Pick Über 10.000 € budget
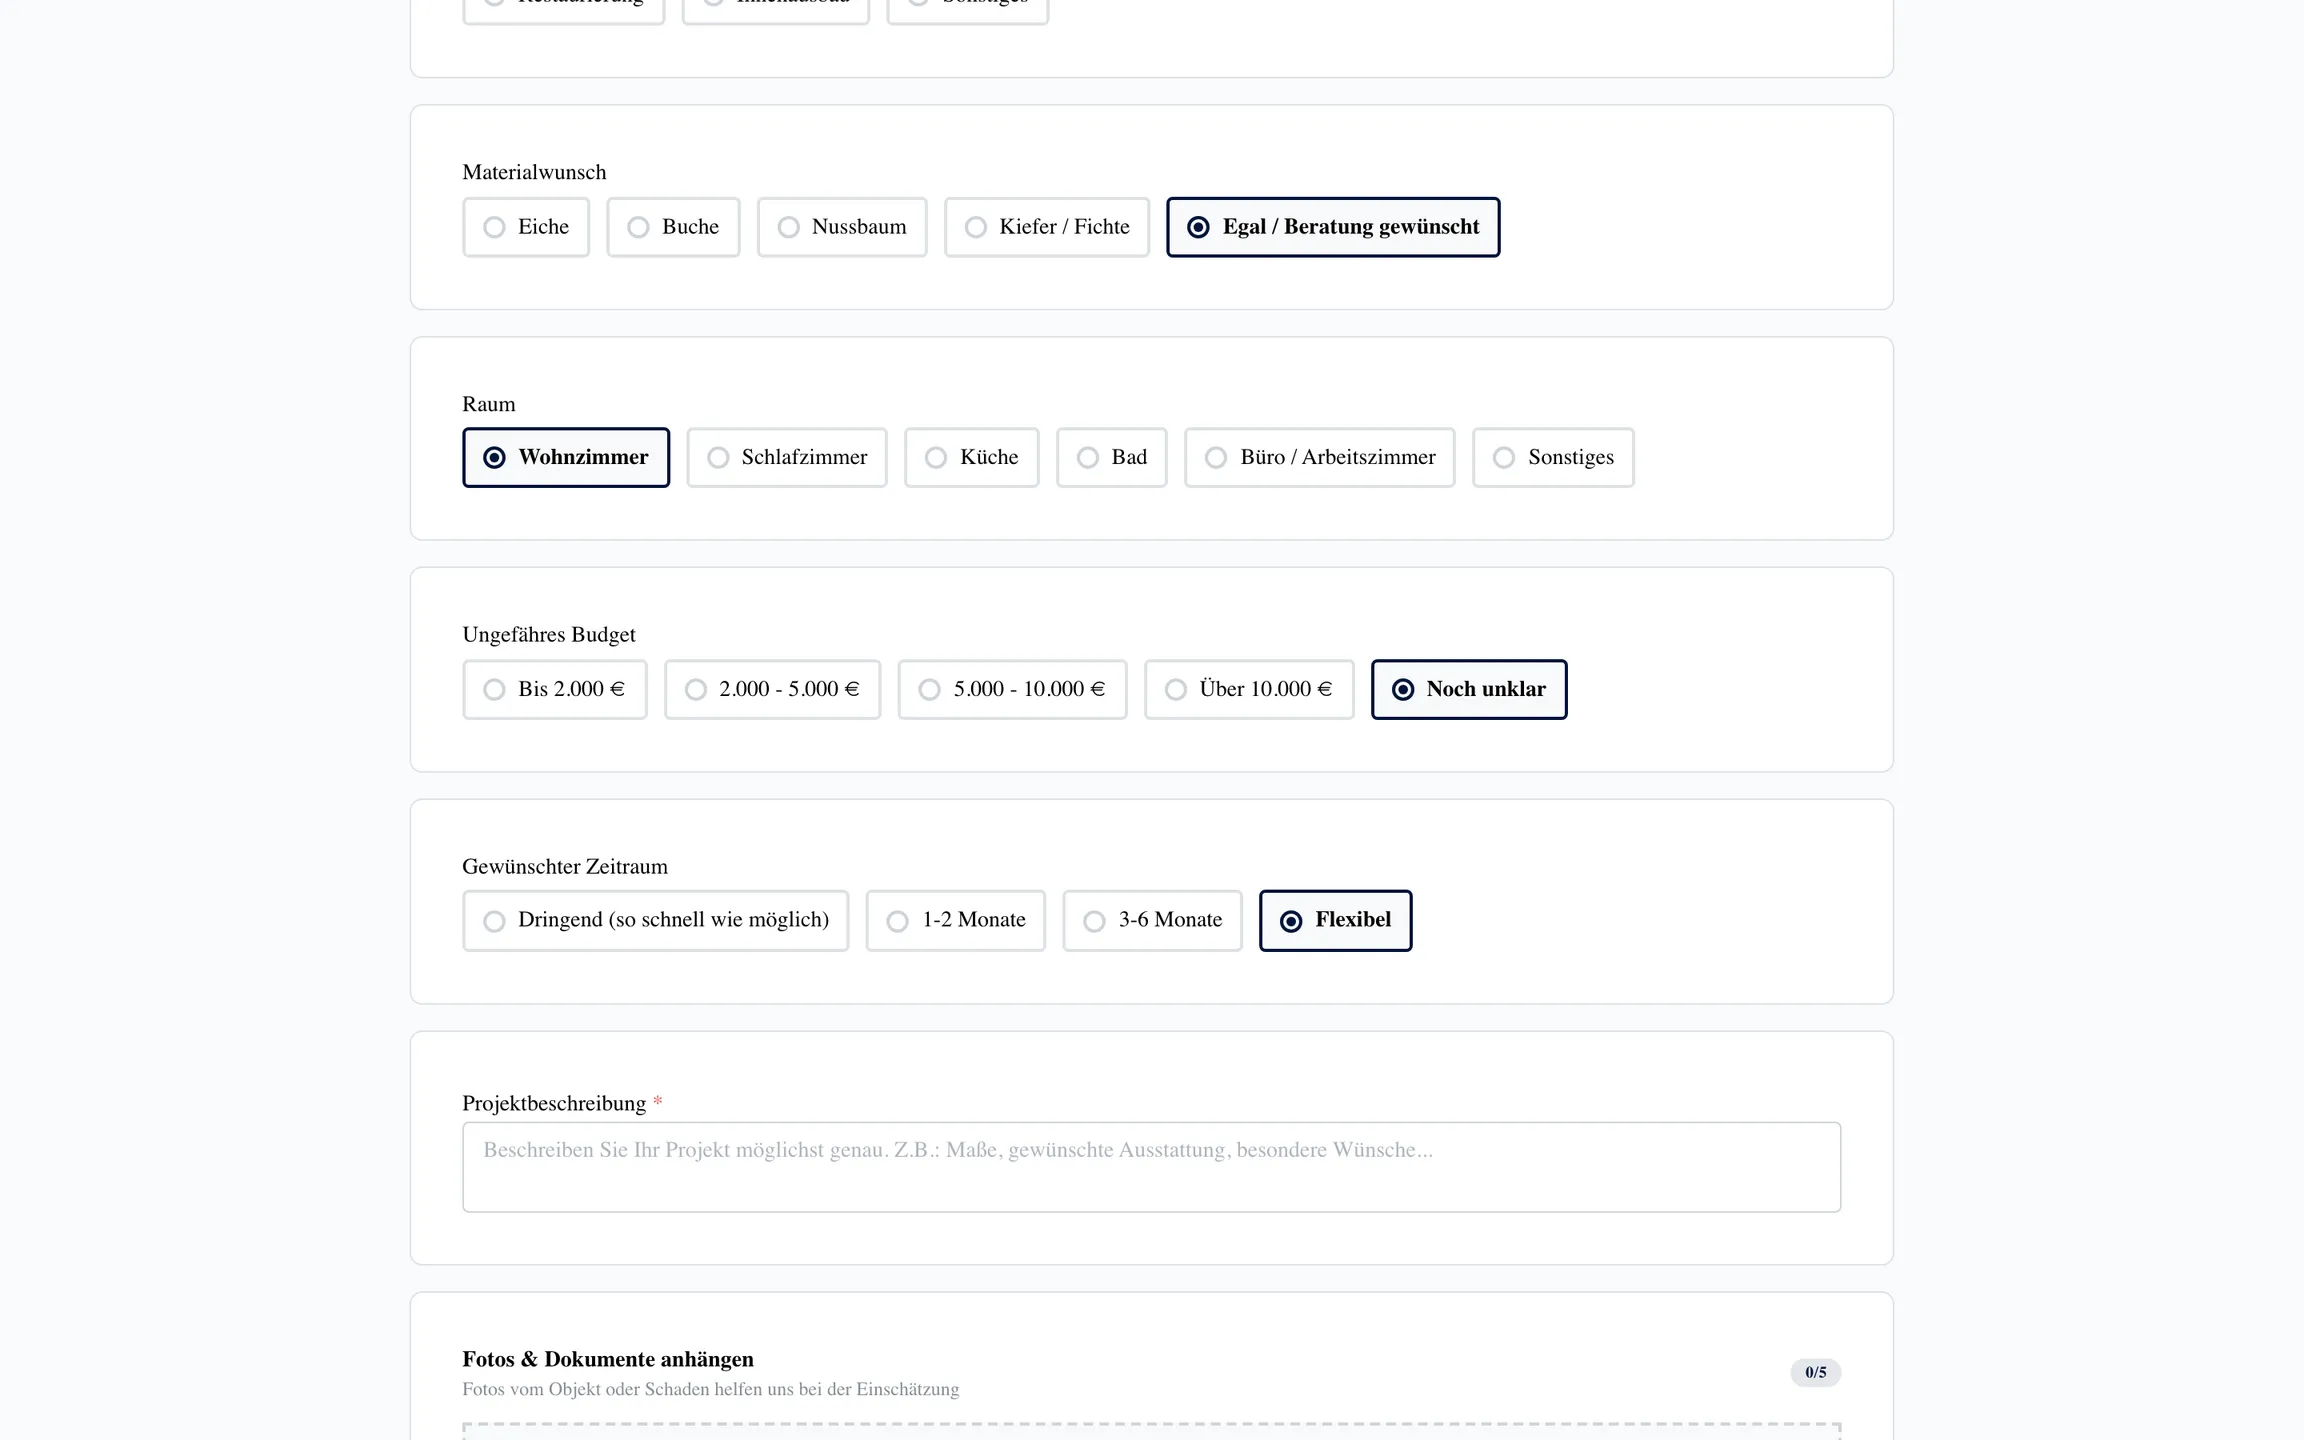The height and width of the screenshot is (1440, 2304). point(1249,689)
